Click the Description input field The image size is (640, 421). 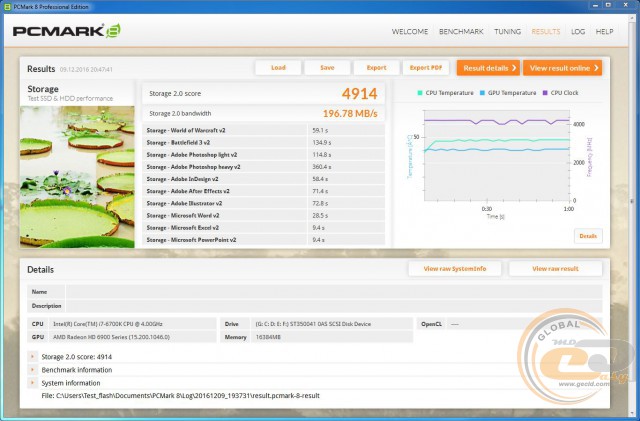pos(333,305)
